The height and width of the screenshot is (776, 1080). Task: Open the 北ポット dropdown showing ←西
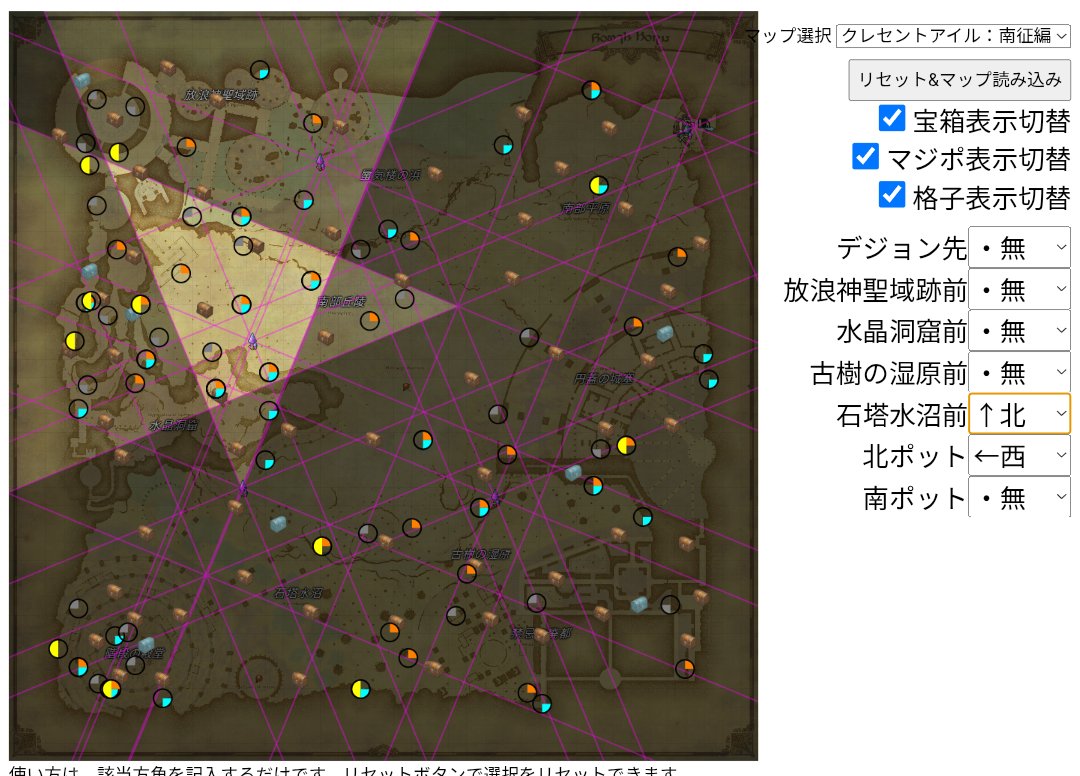[x=1019, y=456]
